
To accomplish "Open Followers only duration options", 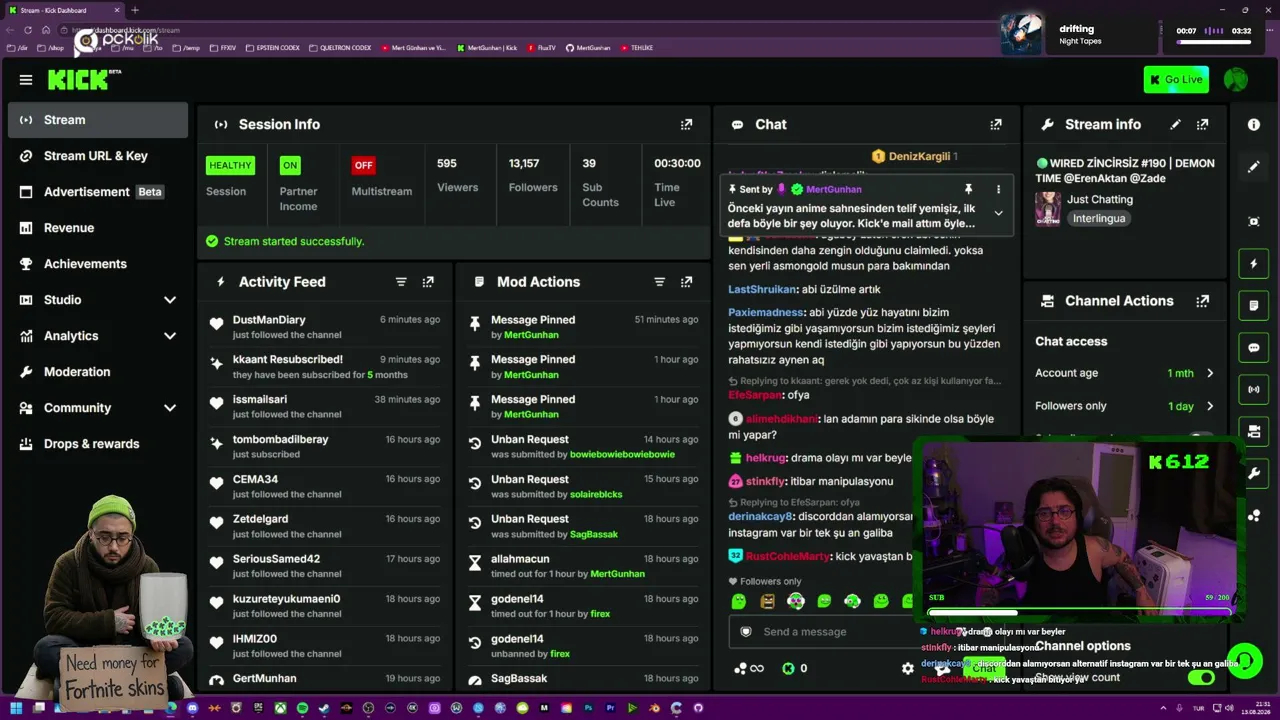I will click(1124, 406).
